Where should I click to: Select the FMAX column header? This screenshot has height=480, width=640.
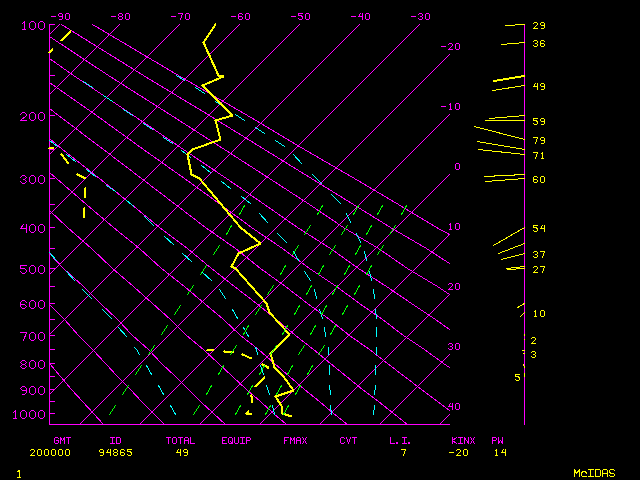(x=295, y=440)
